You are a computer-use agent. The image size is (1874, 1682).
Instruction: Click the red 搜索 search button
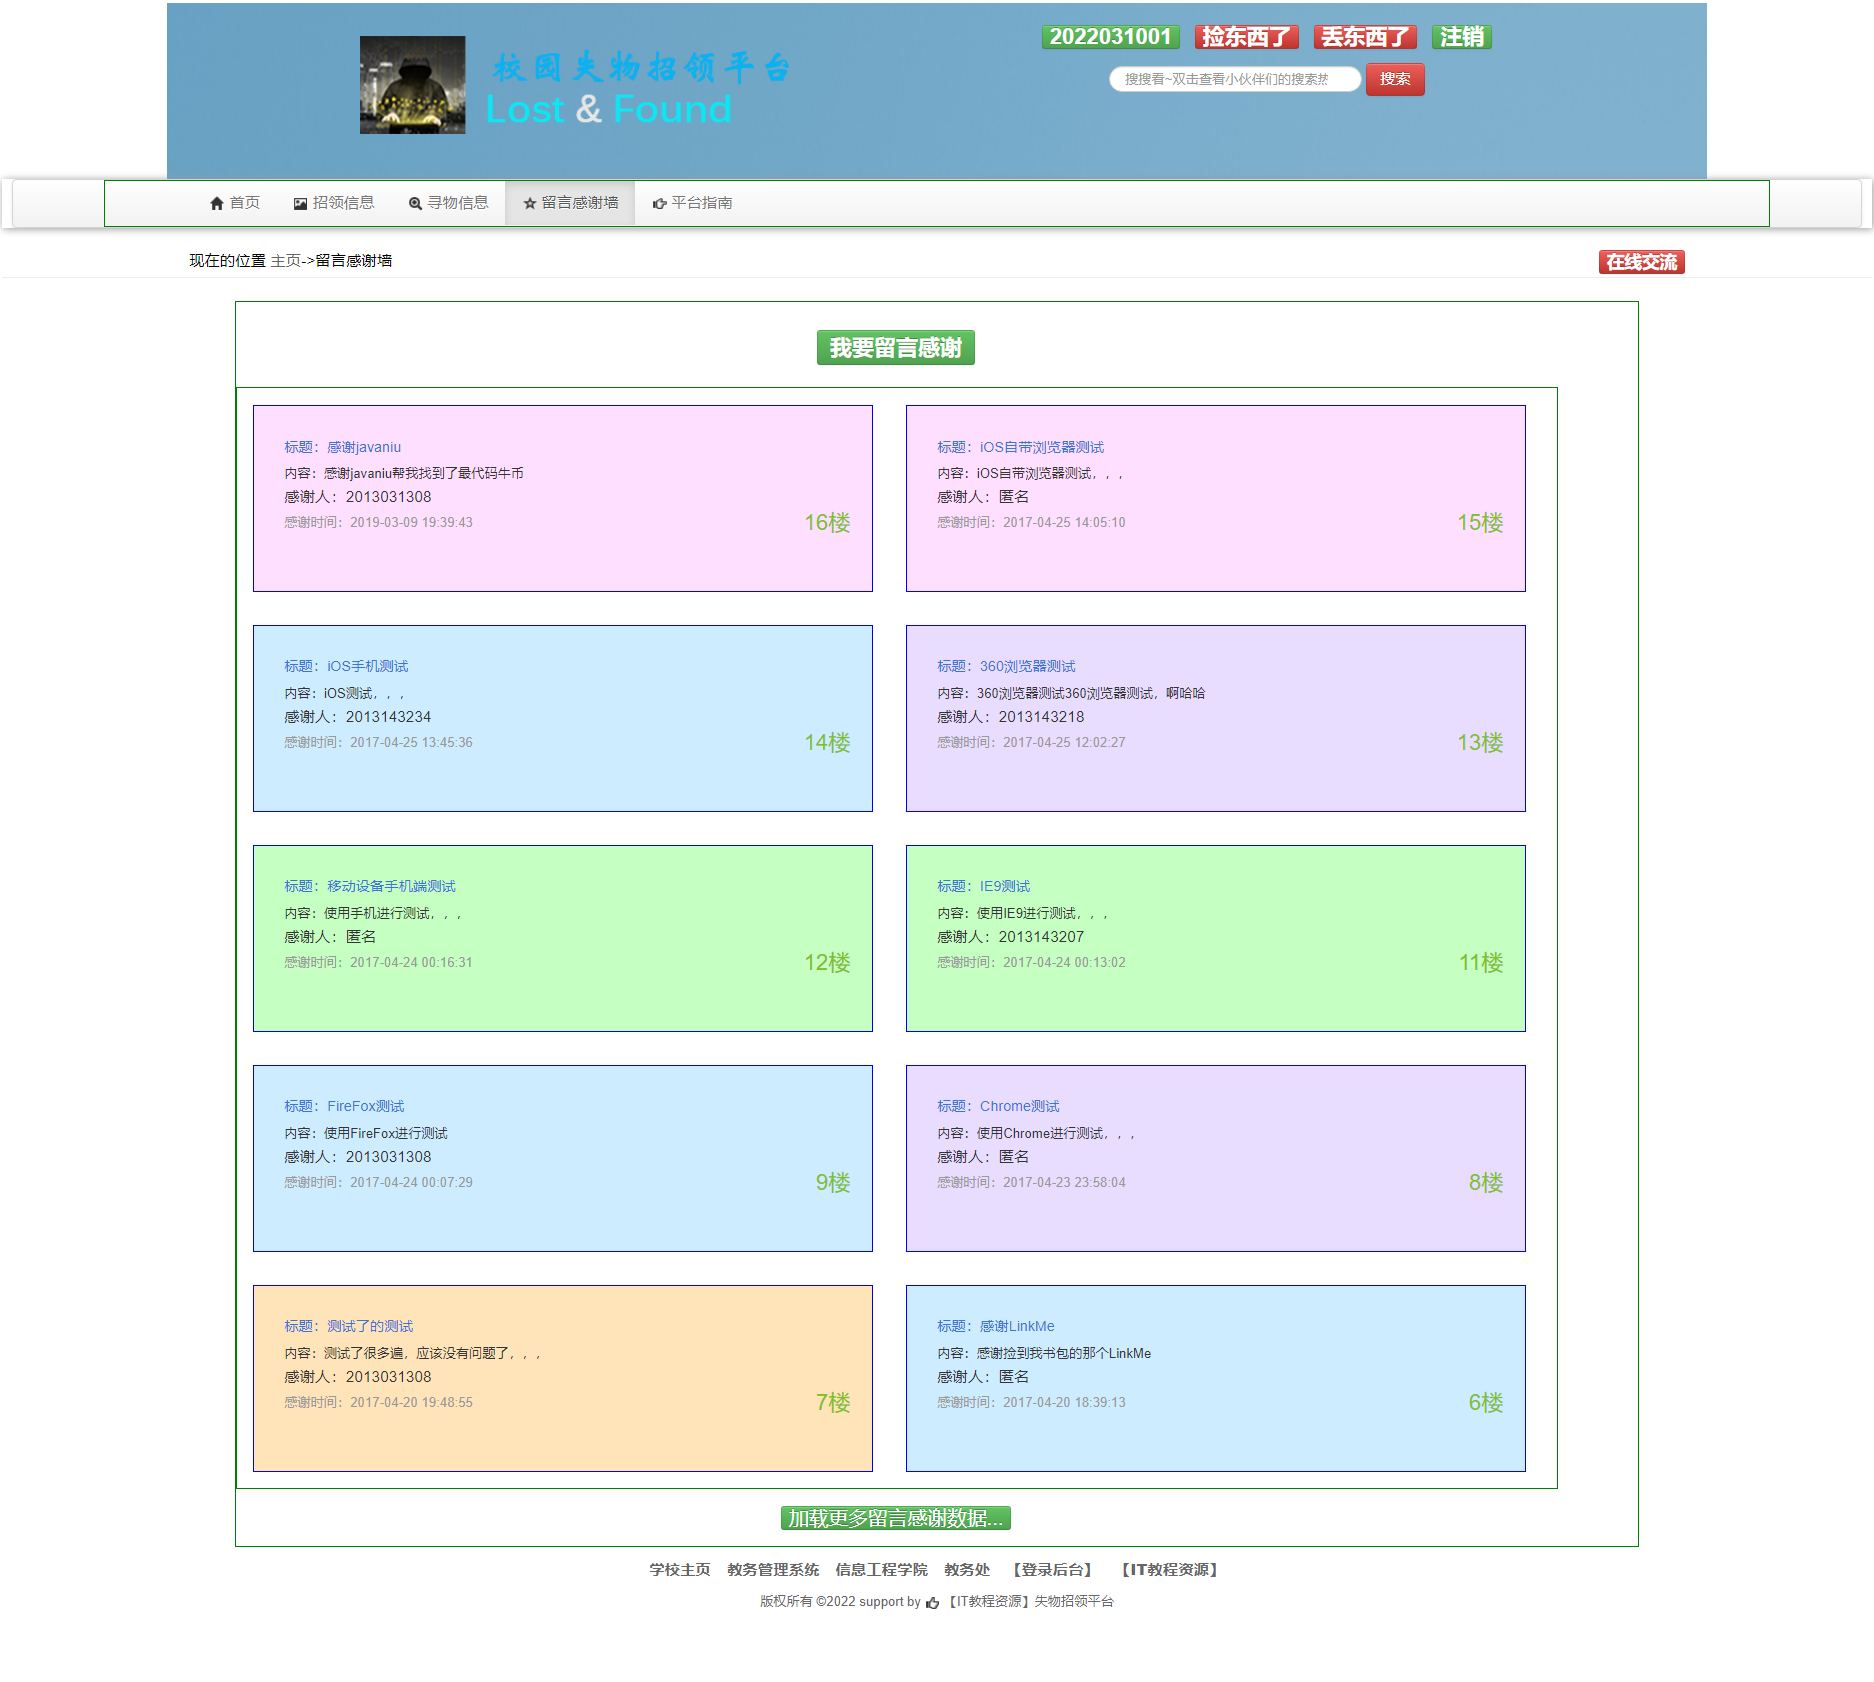coord(1395,79)
